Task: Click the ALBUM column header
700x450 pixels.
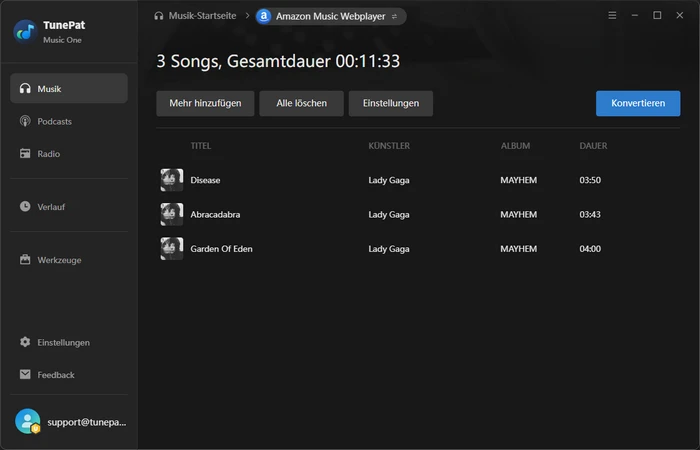Action: [516, 146]
